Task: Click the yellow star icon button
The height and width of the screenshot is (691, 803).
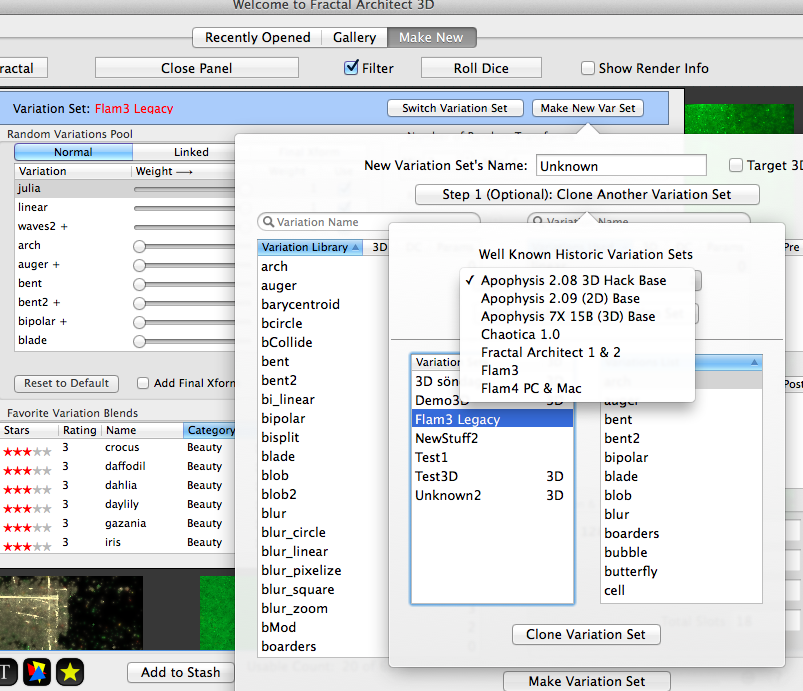Action: pyautogui.click(x=70, y=672)
